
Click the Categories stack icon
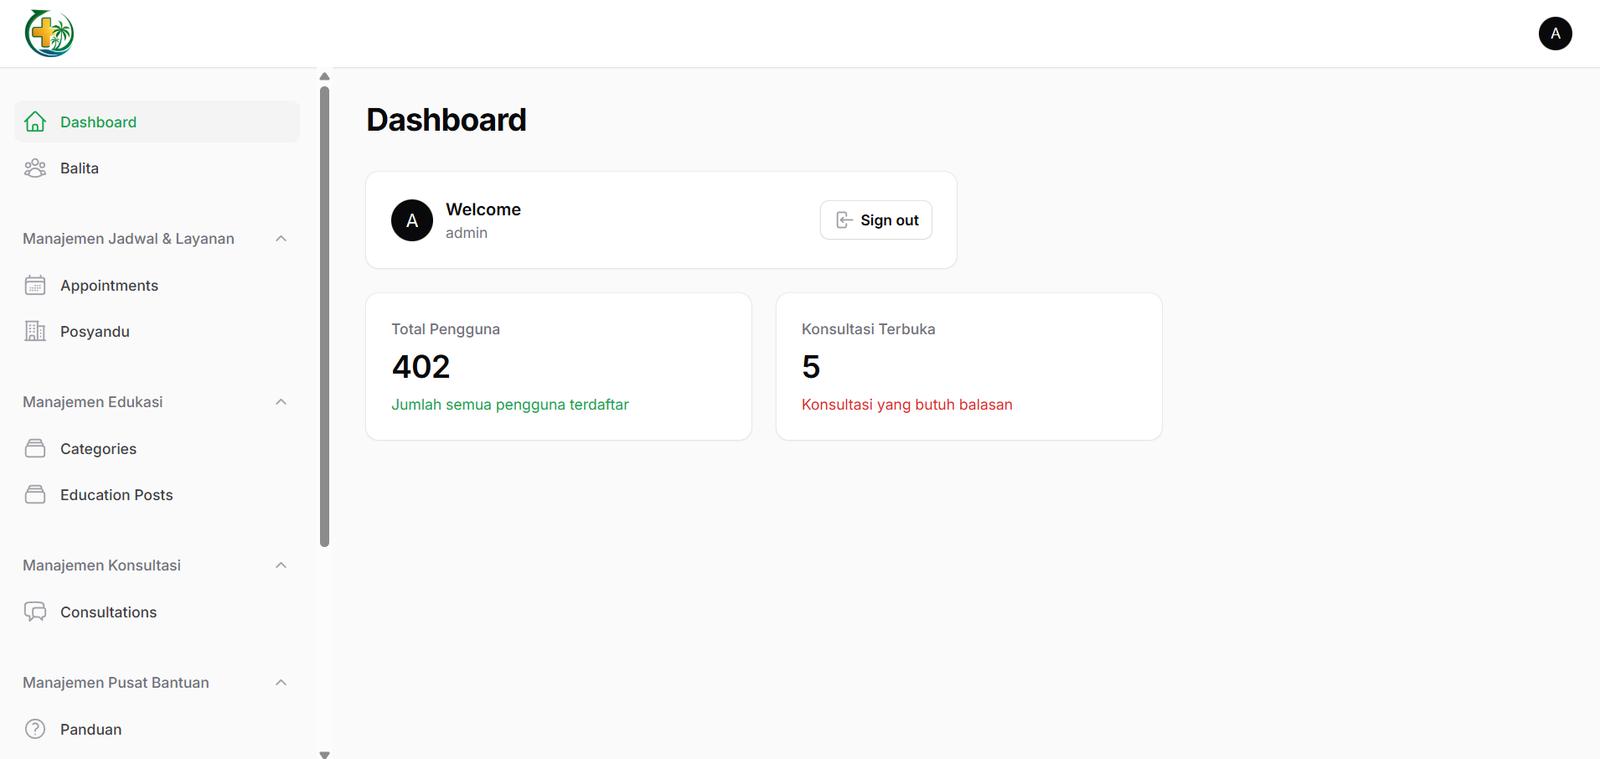(x=35, y=448)
